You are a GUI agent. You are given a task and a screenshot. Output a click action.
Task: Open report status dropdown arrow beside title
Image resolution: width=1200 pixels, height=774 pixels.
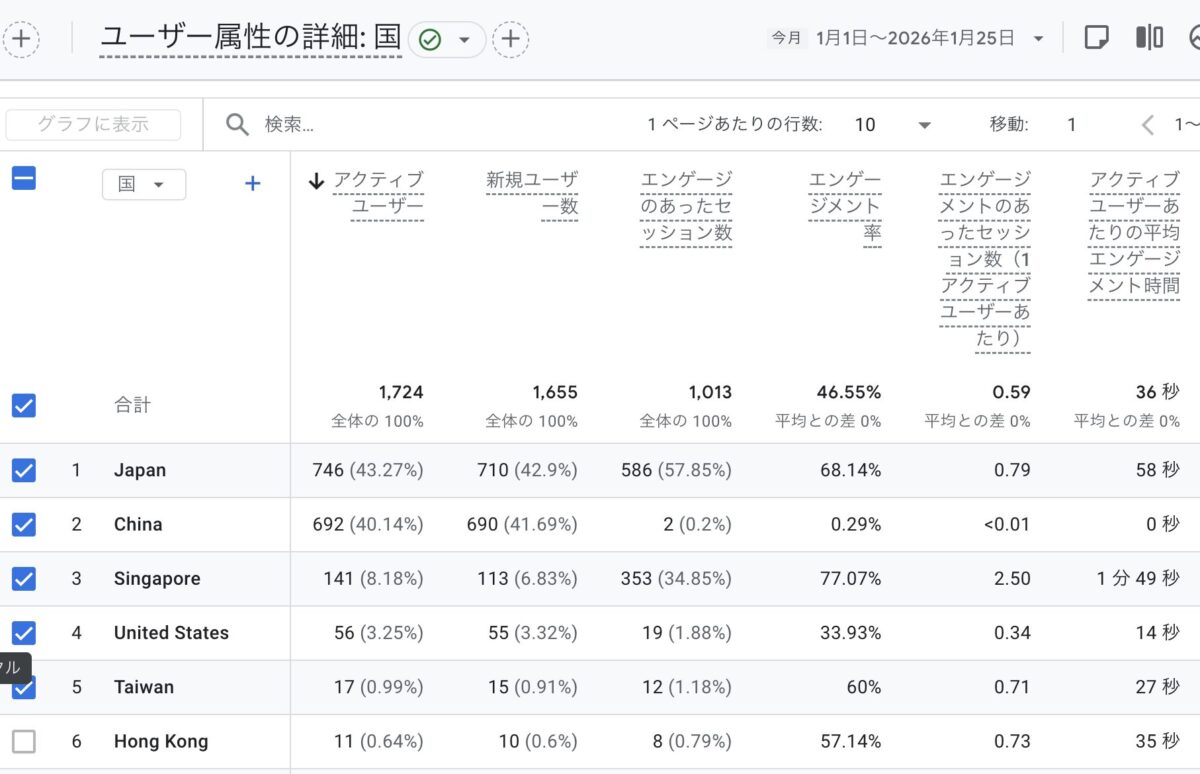point(464,40)
